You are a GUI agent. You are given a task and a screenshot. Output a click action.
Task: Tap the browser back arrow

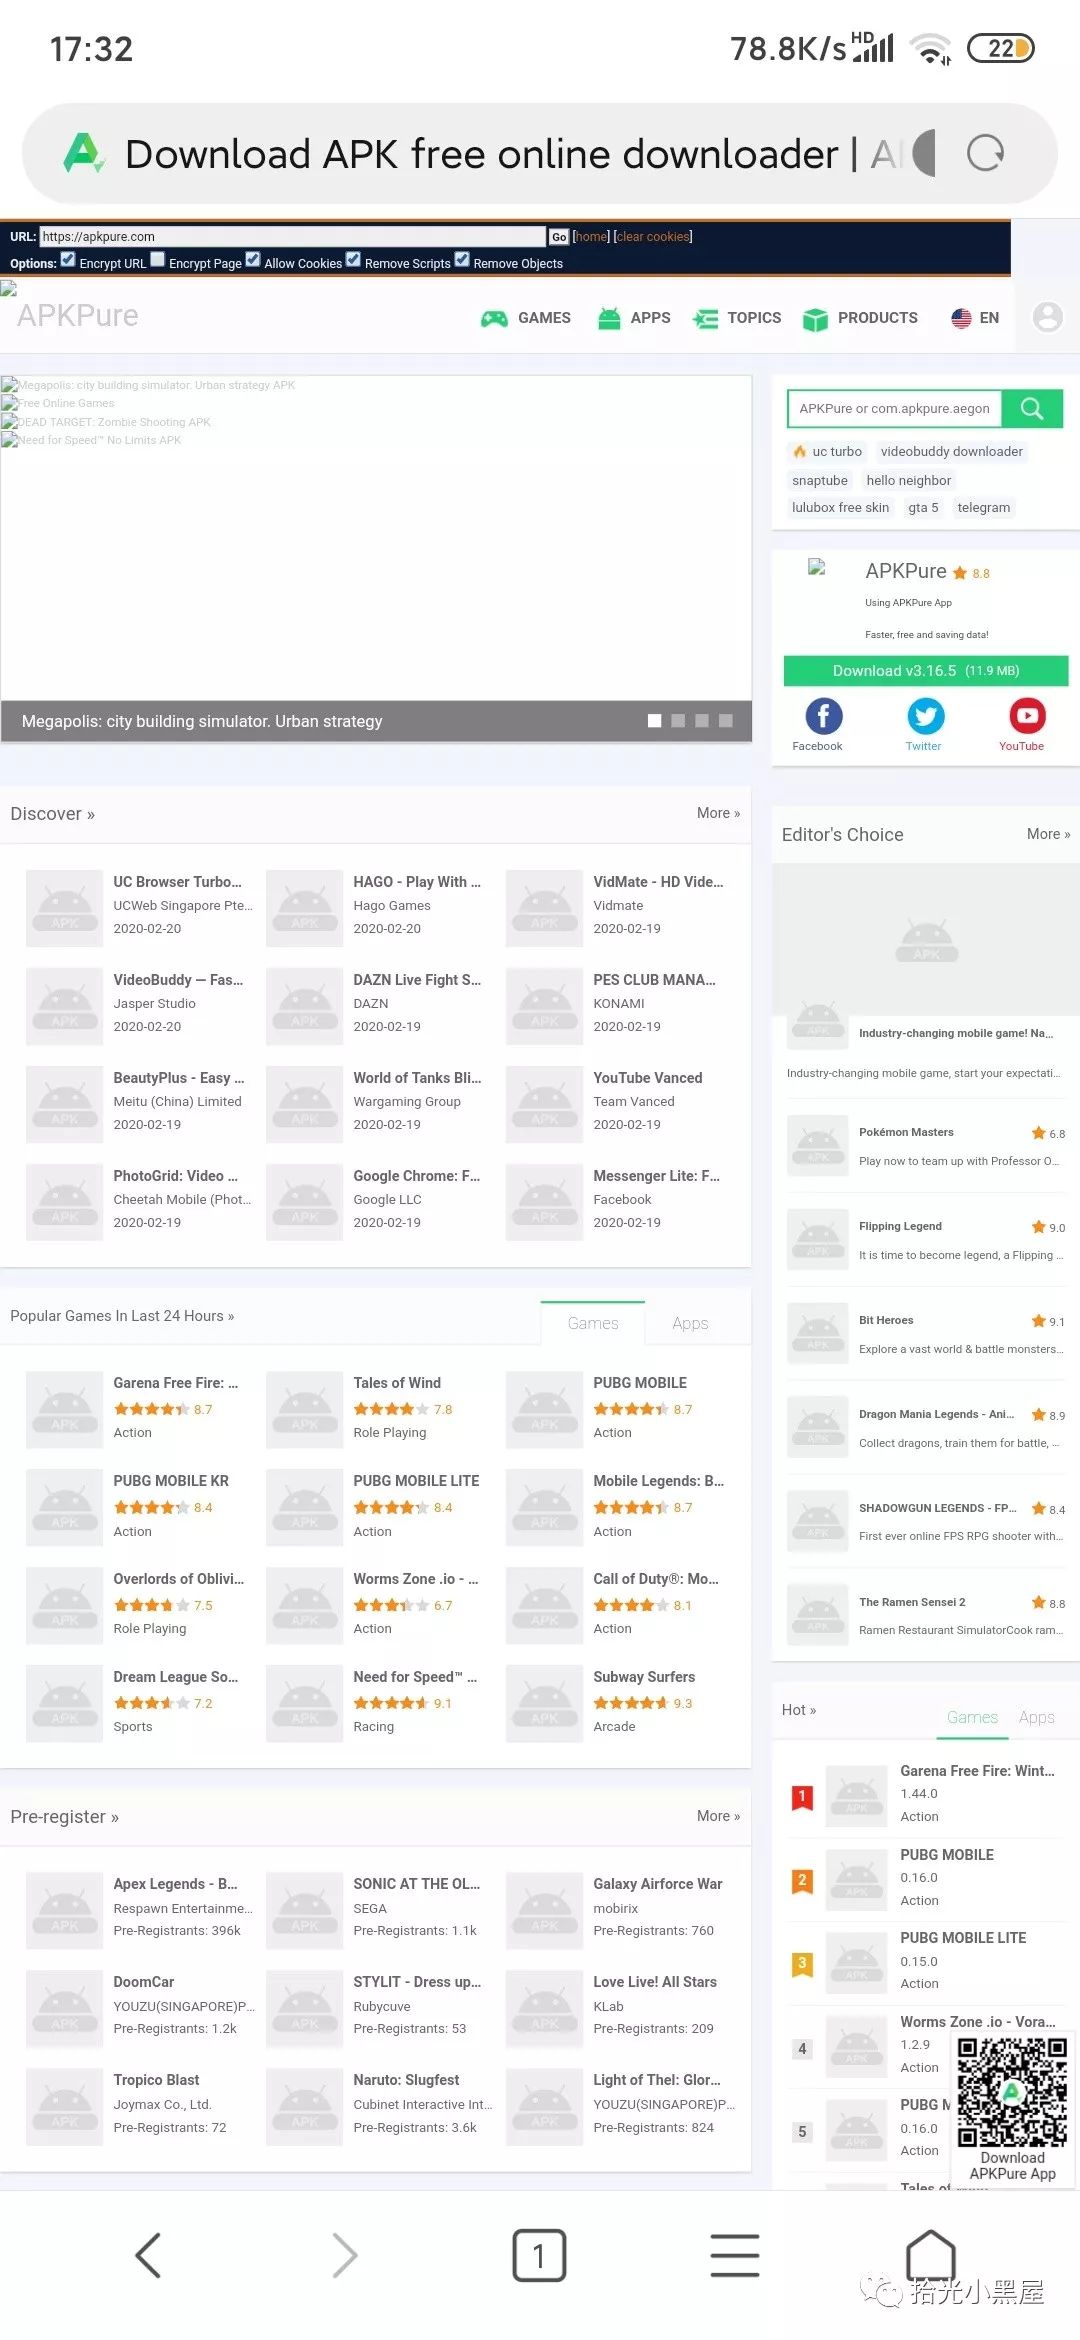(x=148, y=2255)
